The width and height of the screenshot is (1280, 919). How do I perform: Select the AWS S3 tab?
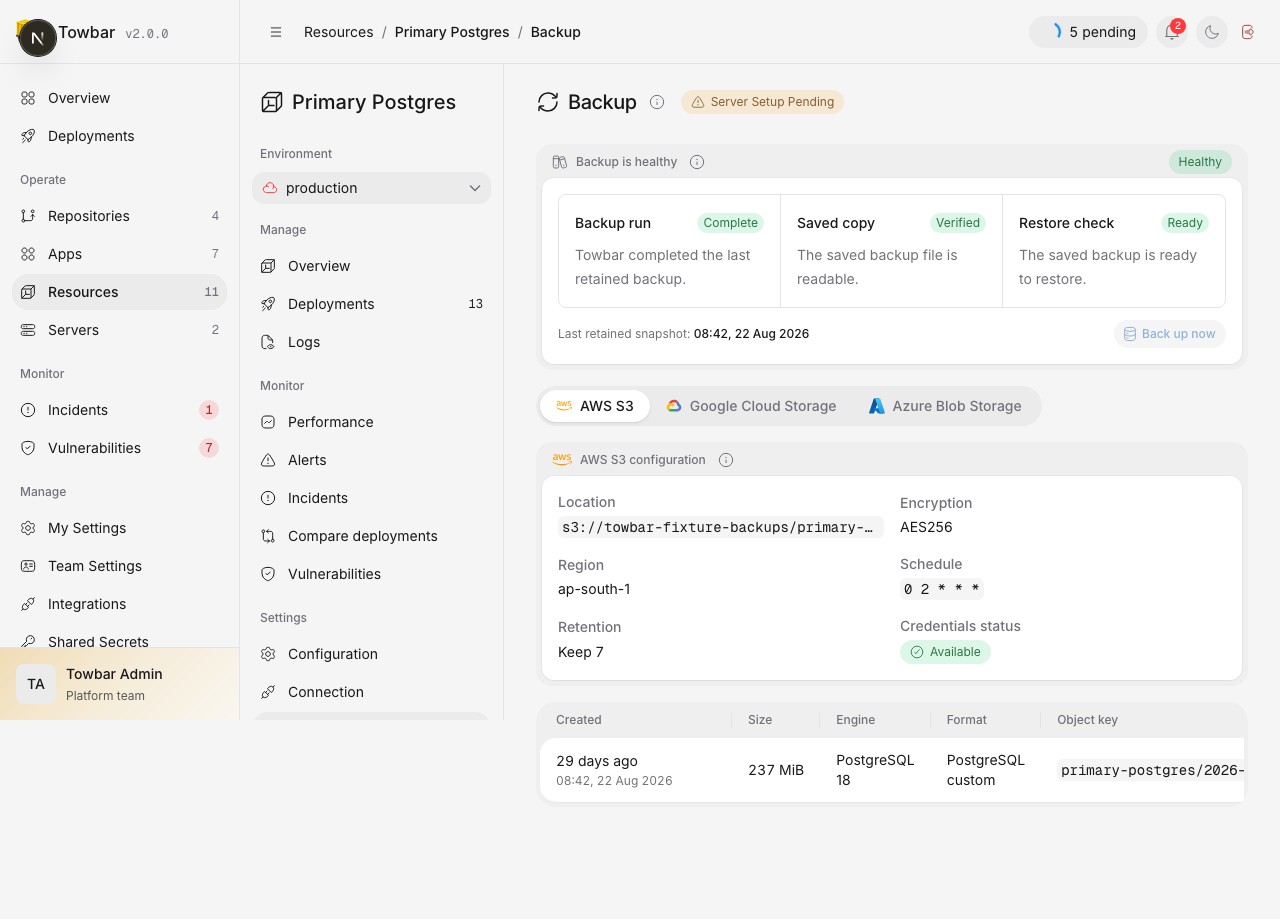pos(595,406)
